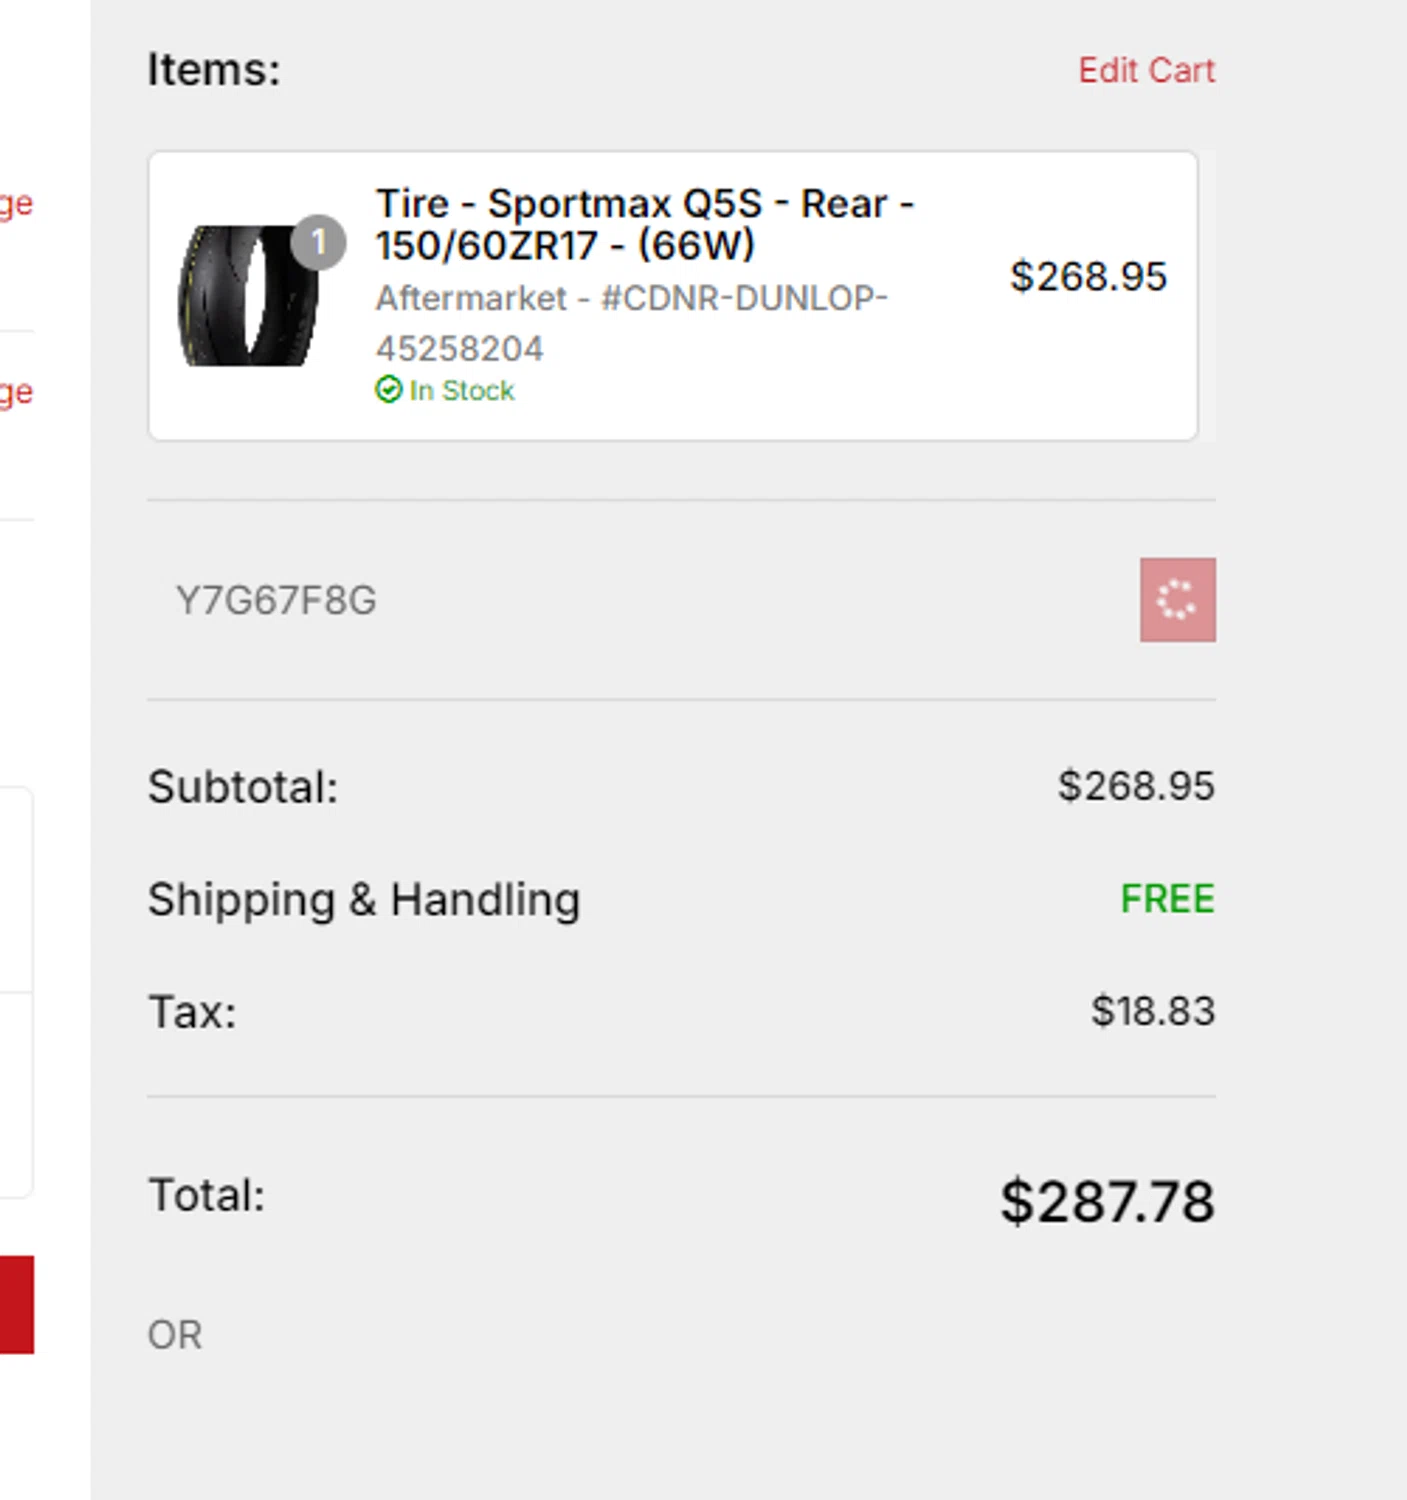Click the item price $268.95 in card

(1088, 277)
